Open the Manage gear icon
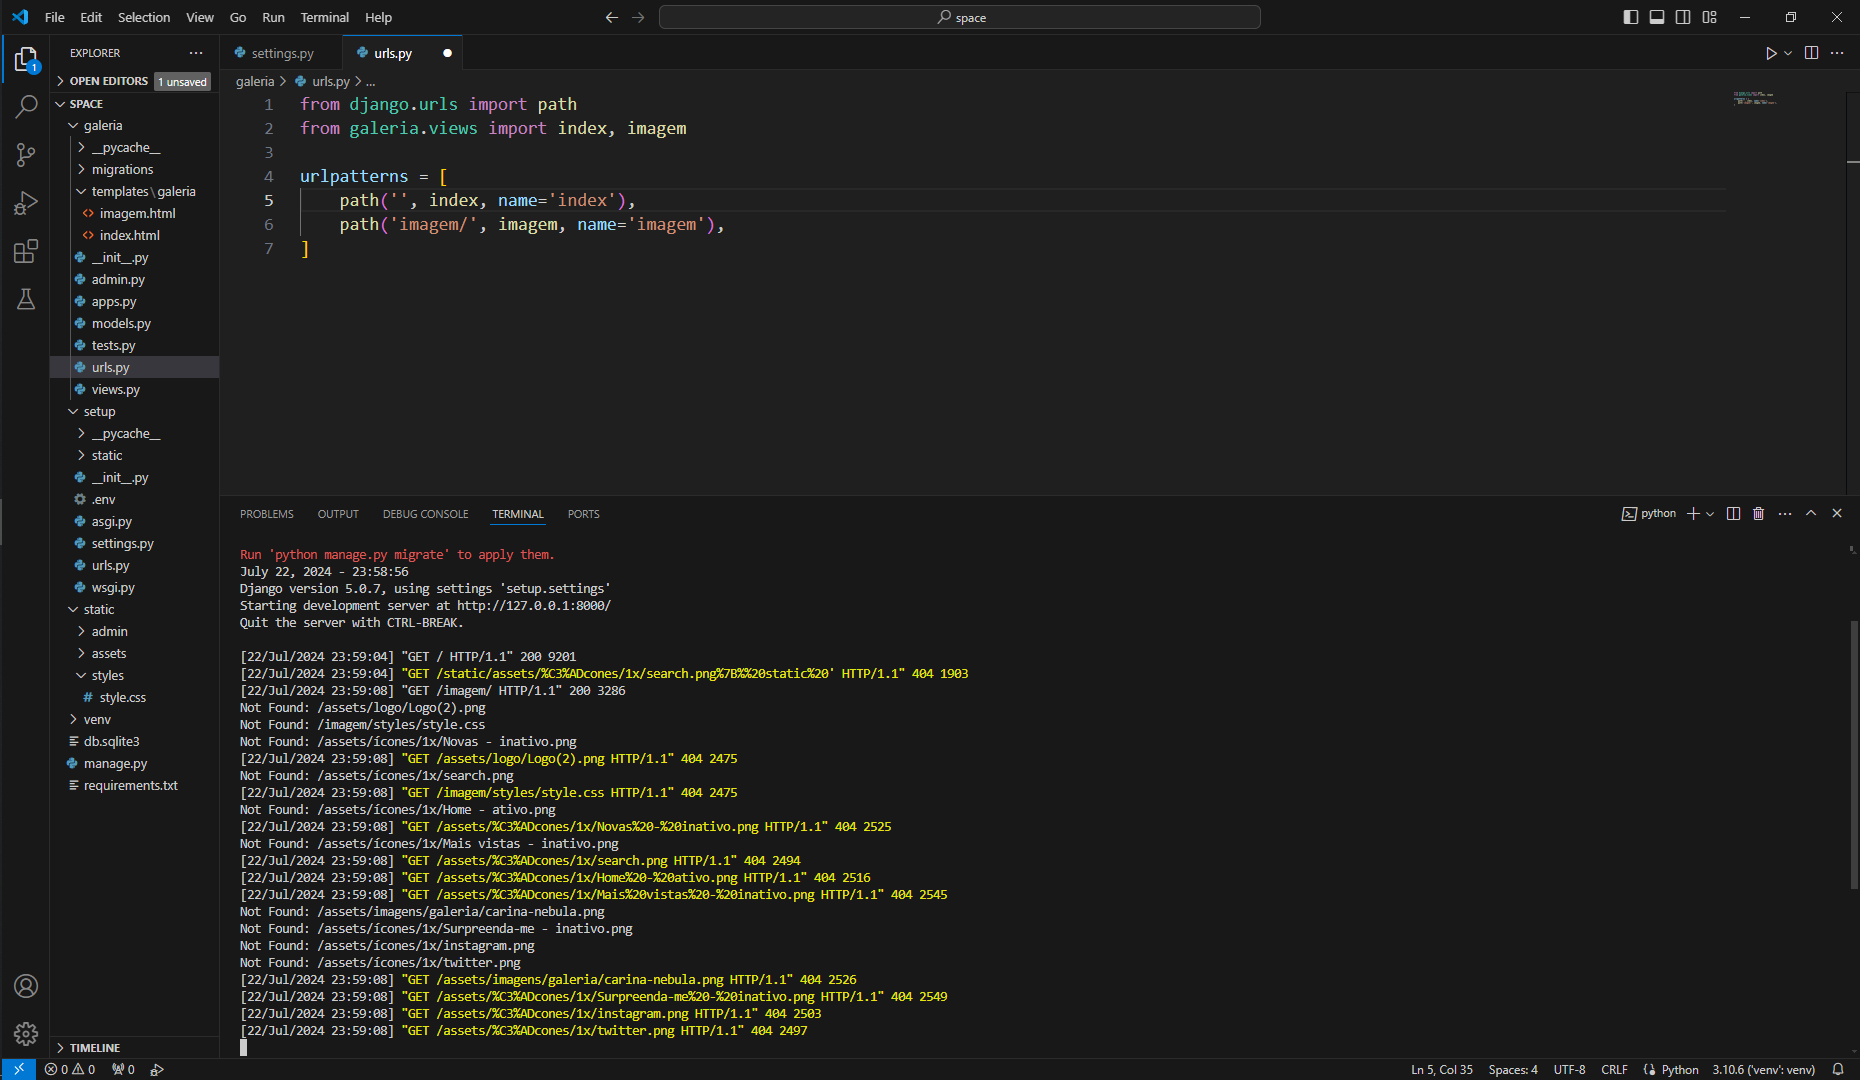Screen dimensions: 1860x1080 coord(26,1033)
